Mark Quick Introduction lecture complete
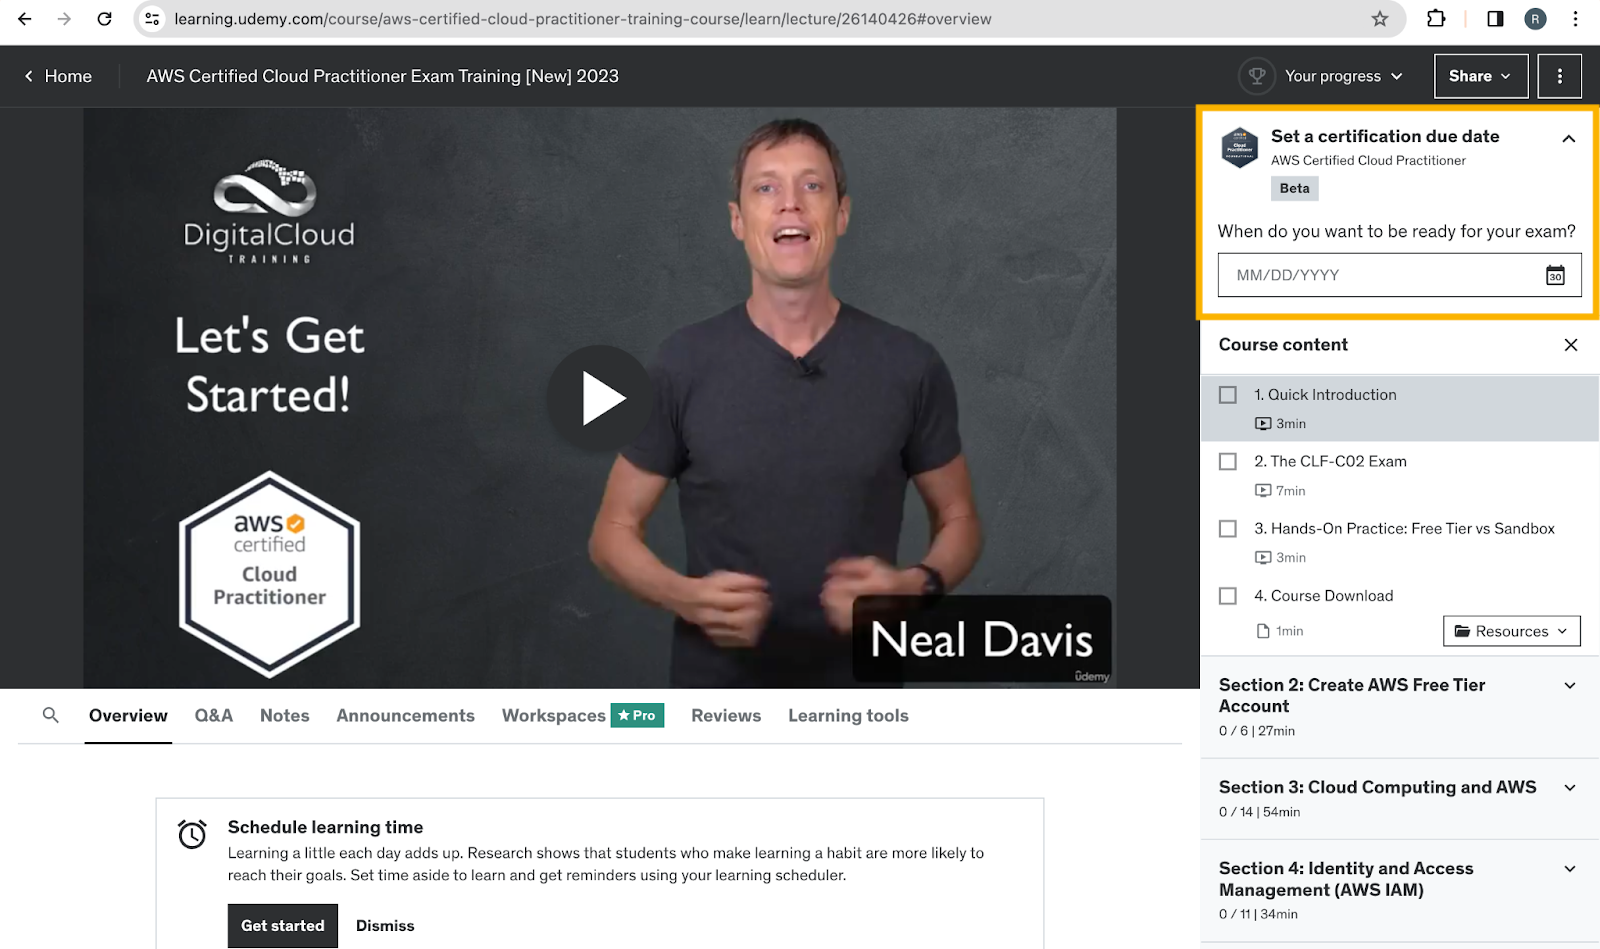 coord(1228,395)
